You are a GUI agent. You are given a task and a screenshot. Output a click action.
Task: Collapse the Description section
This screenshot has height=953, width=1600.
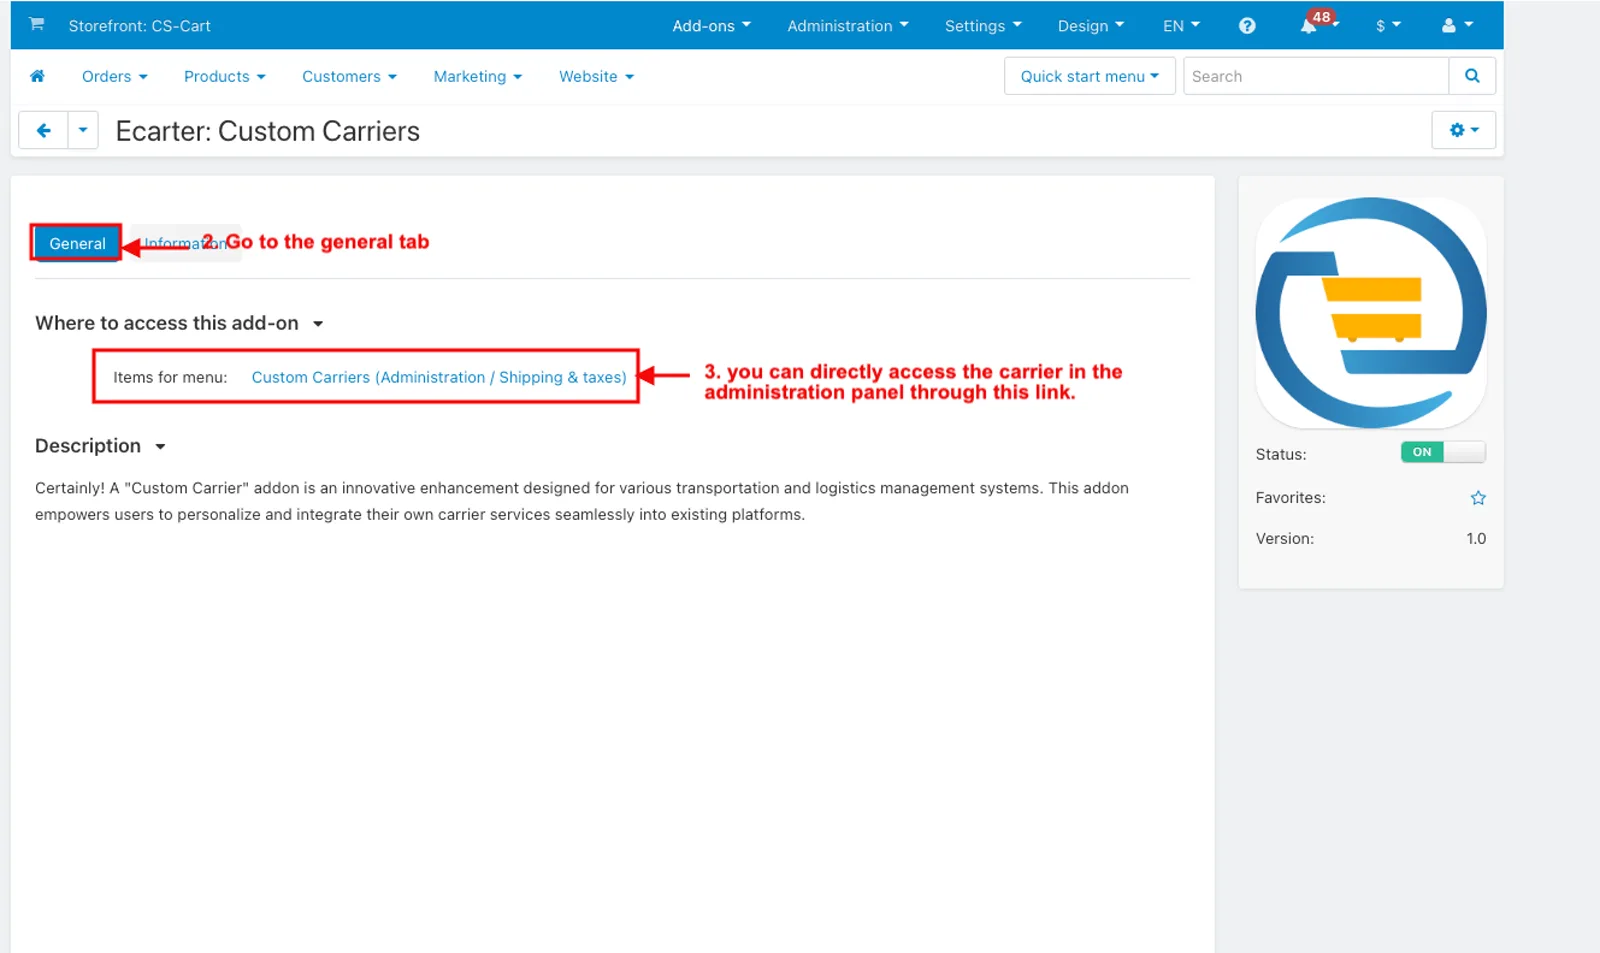100,446
